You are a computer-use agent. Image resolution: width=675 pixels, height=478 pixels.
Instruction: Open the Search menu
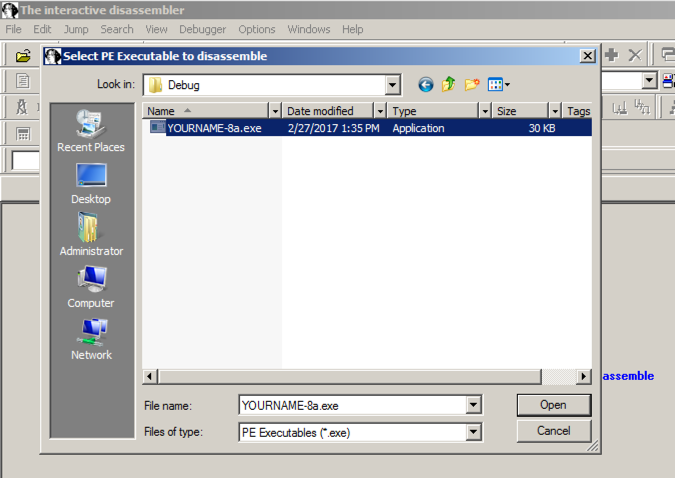[117, 29]
